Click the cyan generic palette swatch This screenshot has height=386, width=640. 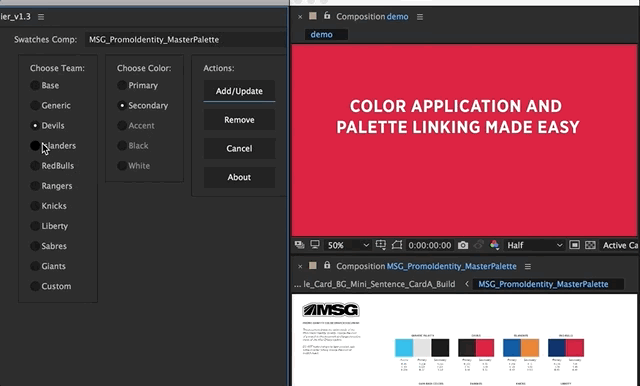(x=404, y=348)
